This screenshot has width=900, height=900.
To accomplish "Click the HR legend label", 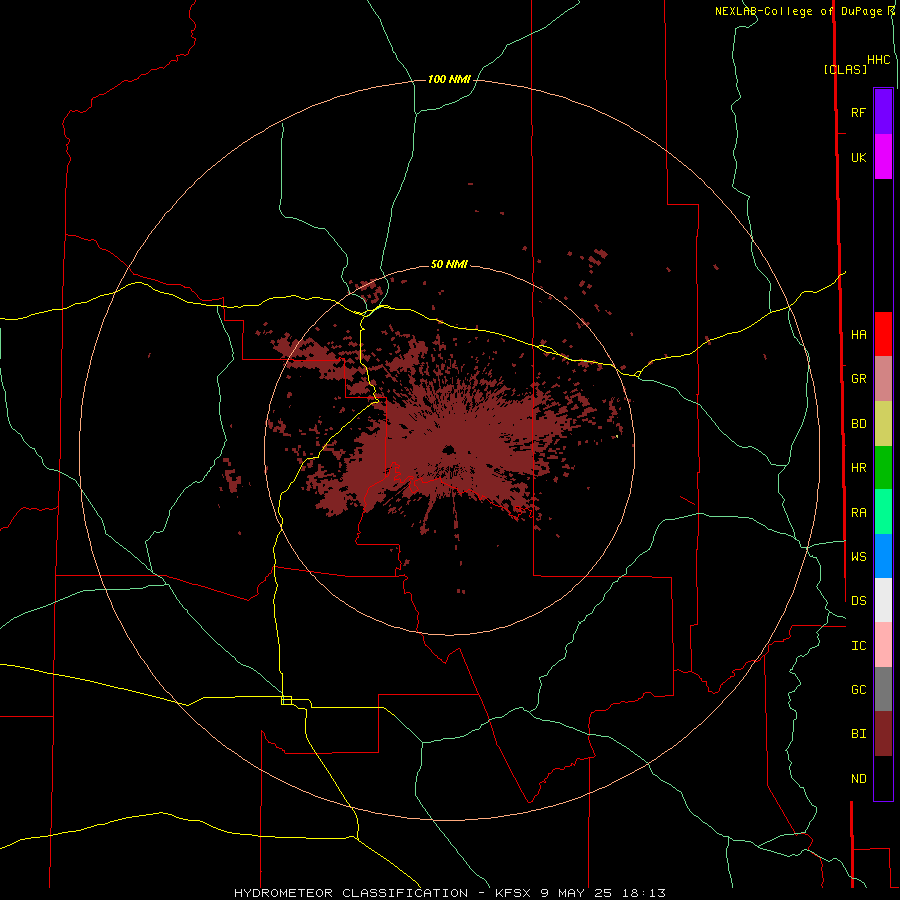I will coord(858,468).
